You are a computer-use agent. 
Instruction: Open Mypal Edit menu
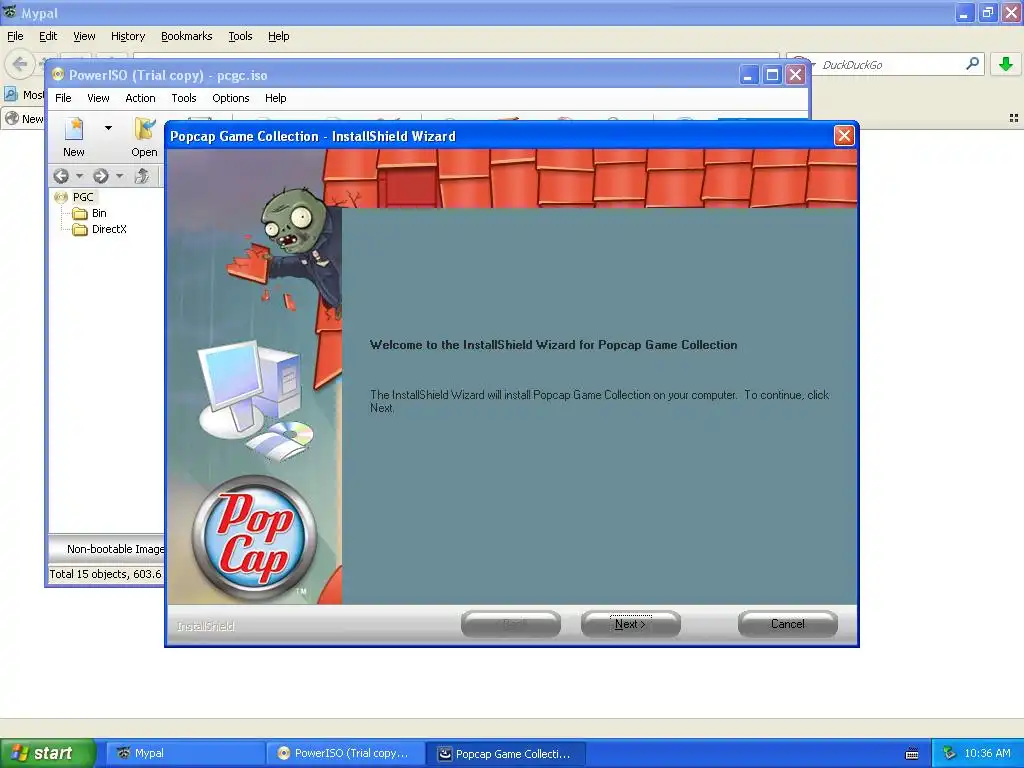(48, 36)
